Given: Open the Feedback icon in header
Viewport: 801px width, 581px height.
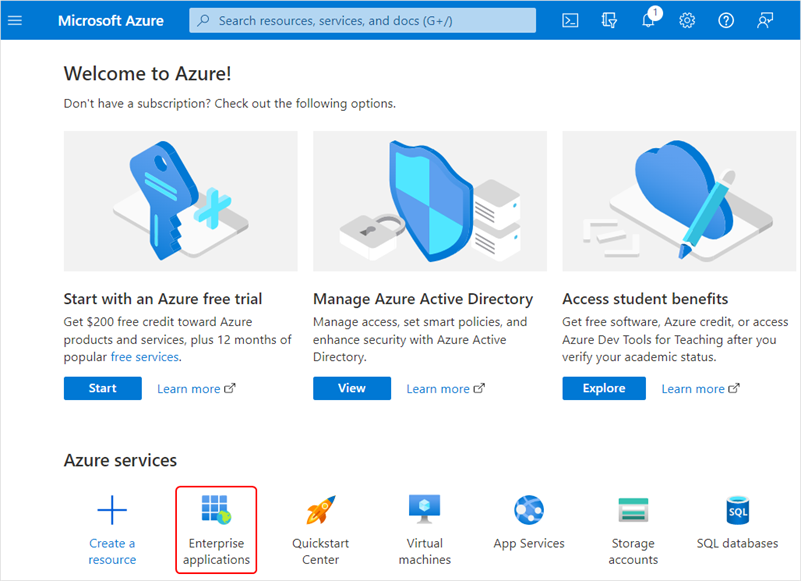Looking at the screenshot, I should 766,20.
